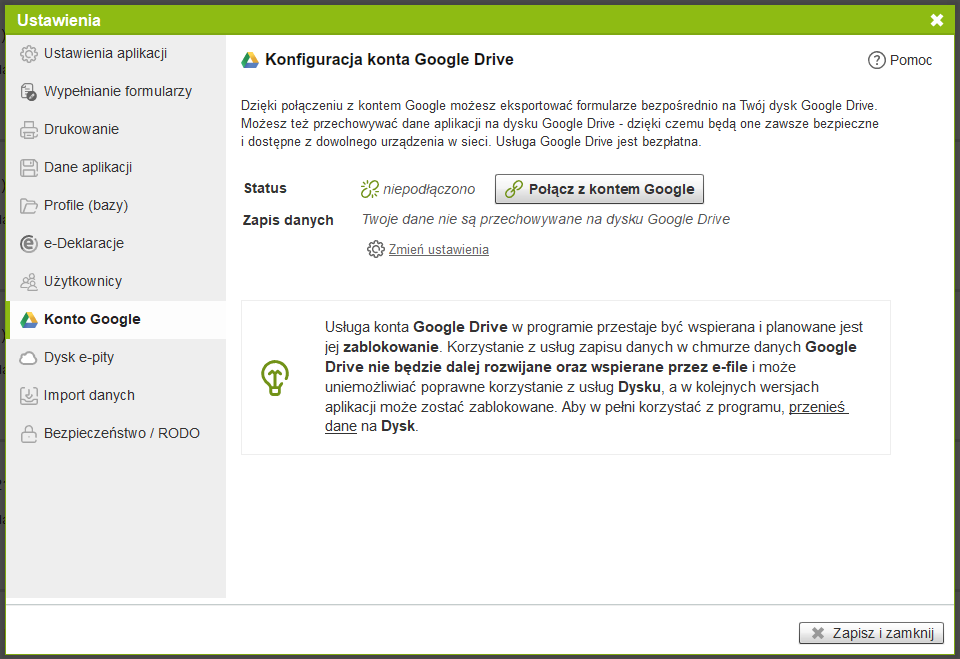The image size is (960, 659).
Task: Click the Bezpieczeństwo / RODO padlock icon
Action: point(29,434)
